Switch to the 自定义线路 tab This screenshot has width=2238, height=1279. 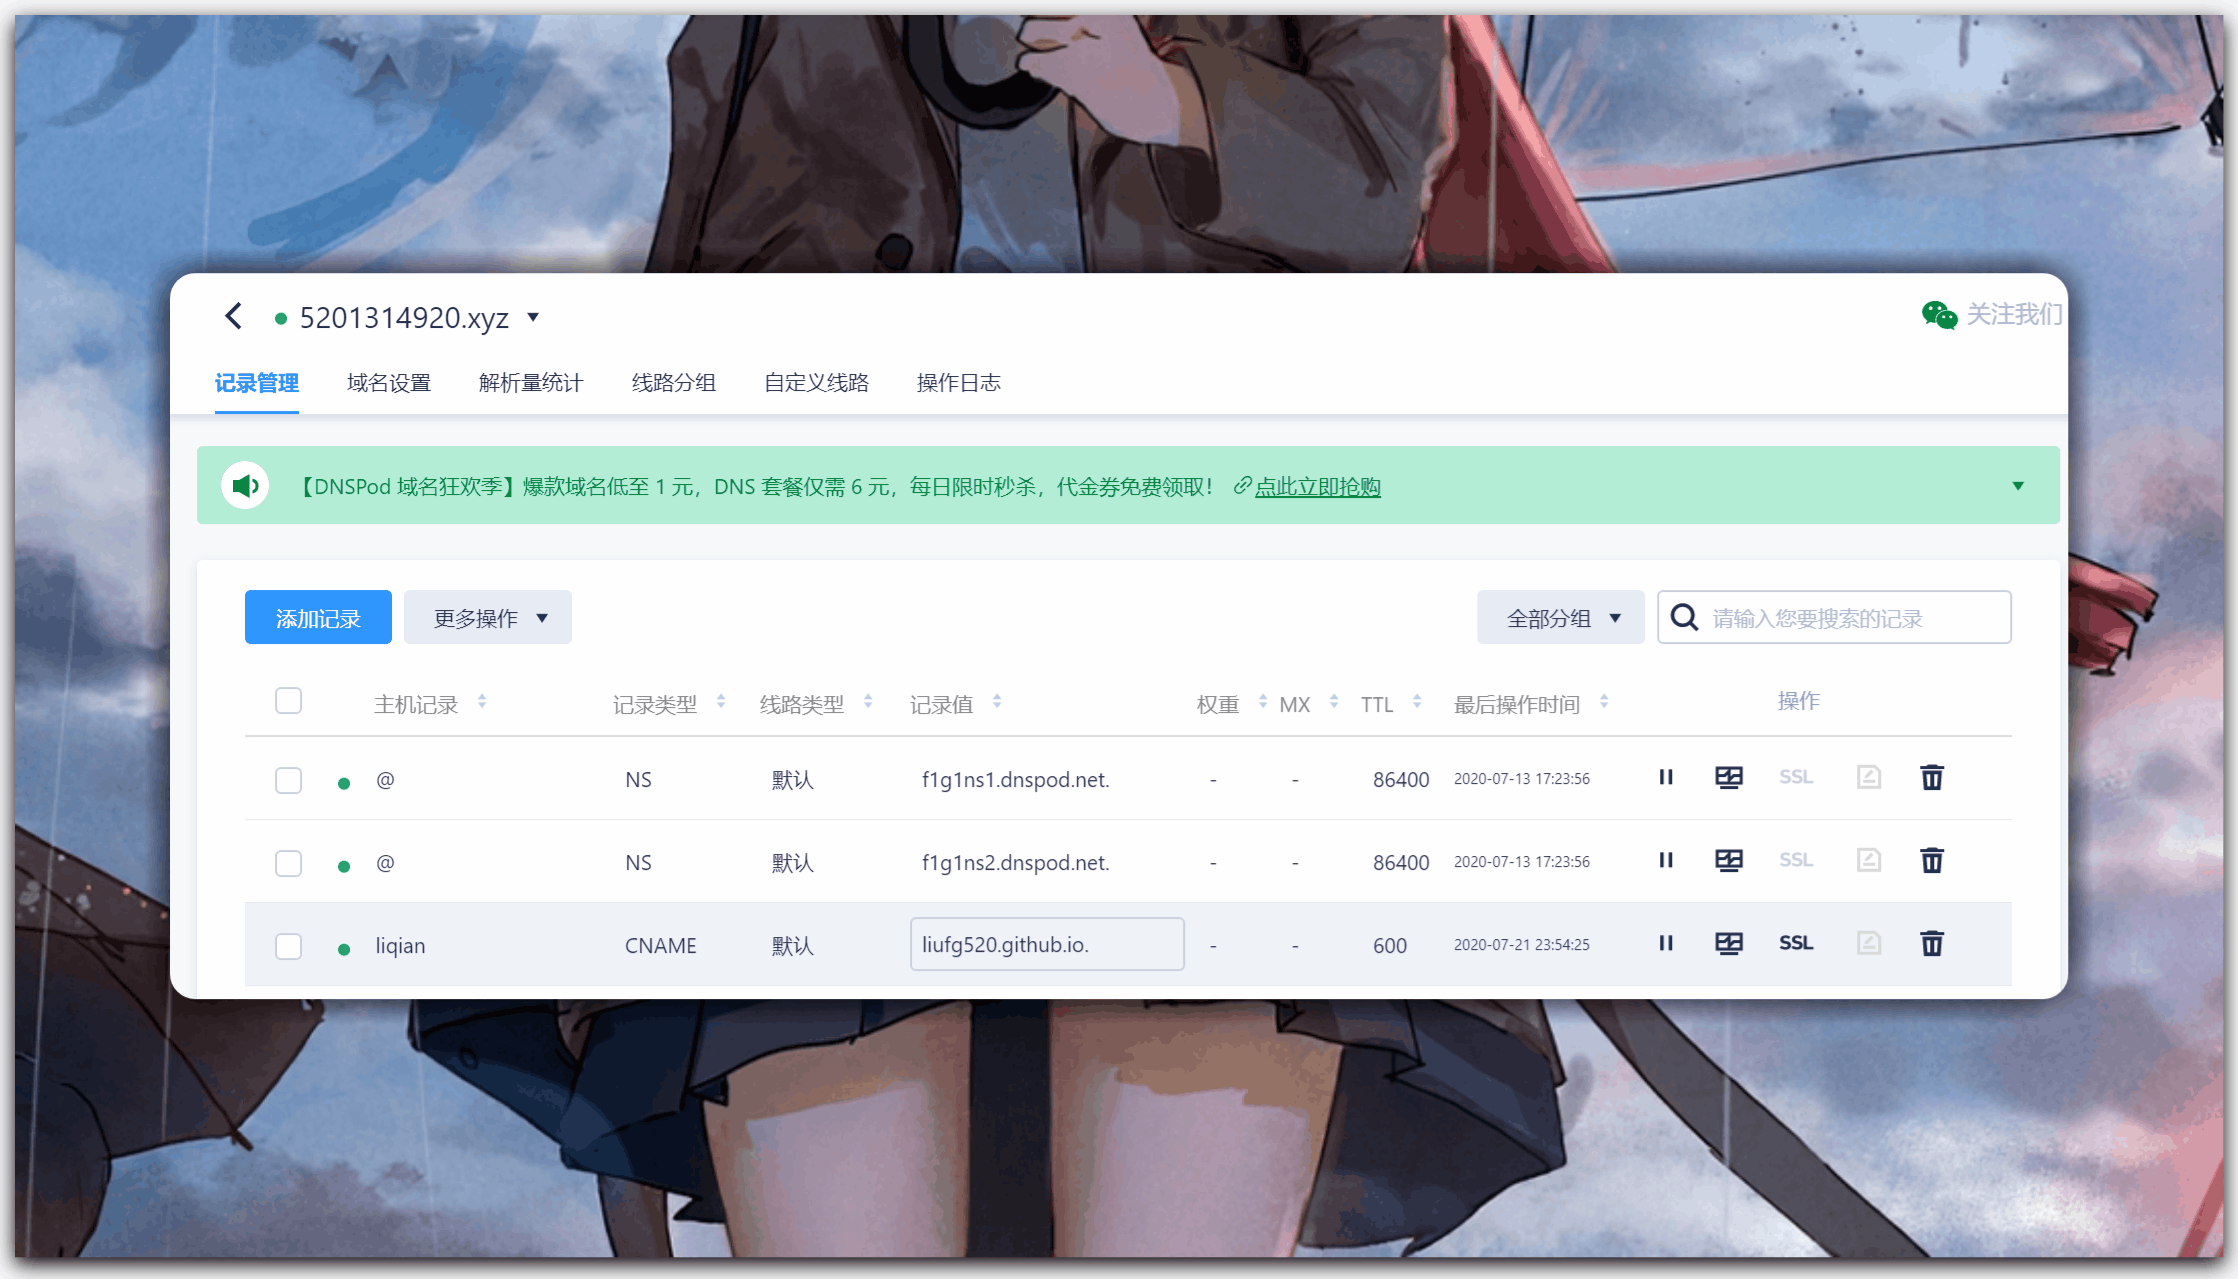pyautogui.click(x=816, y=383)
